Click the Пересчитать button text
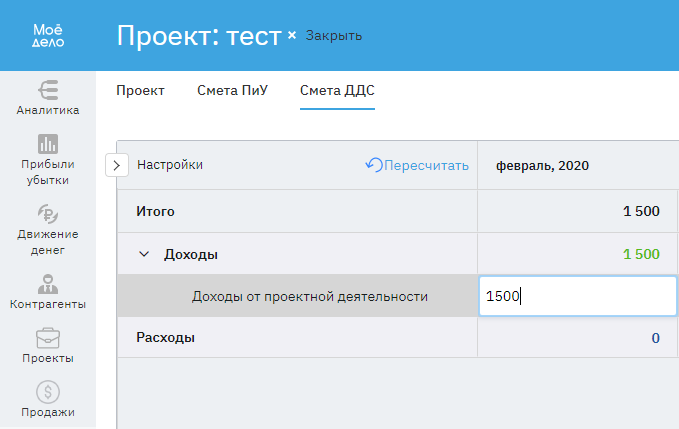Viewport: 679px width, 429px height. (x=427, y=165)
